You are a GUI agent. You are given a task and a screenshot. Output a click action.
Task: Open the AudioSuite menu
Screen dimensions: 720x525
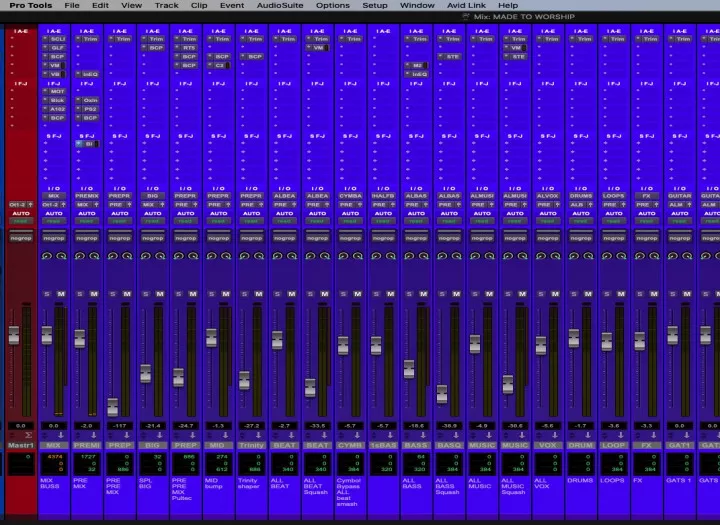280,6
